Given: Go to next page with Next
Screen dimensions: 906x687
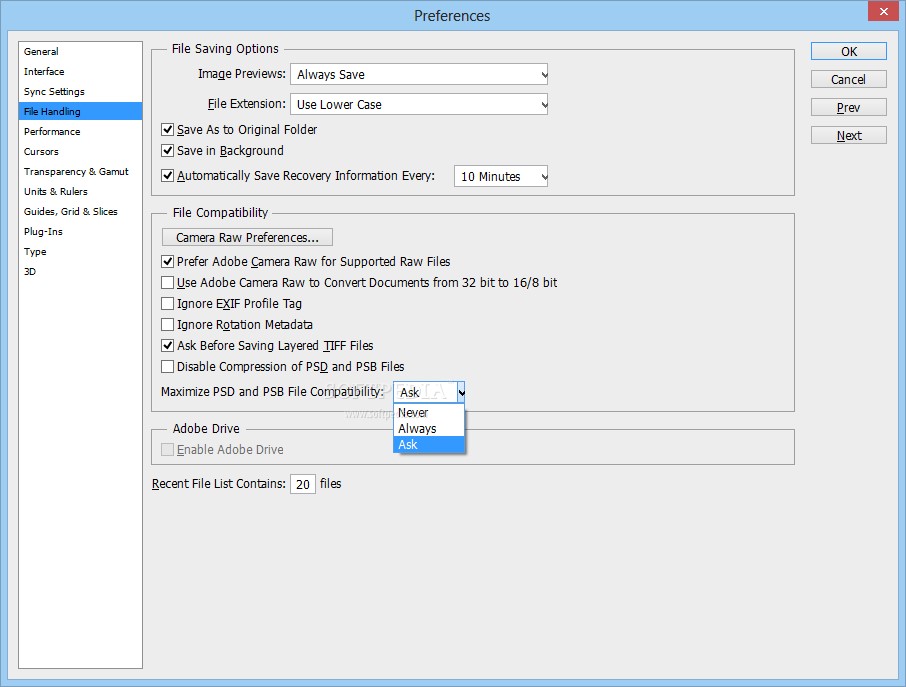Looking at the screenshot, I should click(x=849, y=135).
